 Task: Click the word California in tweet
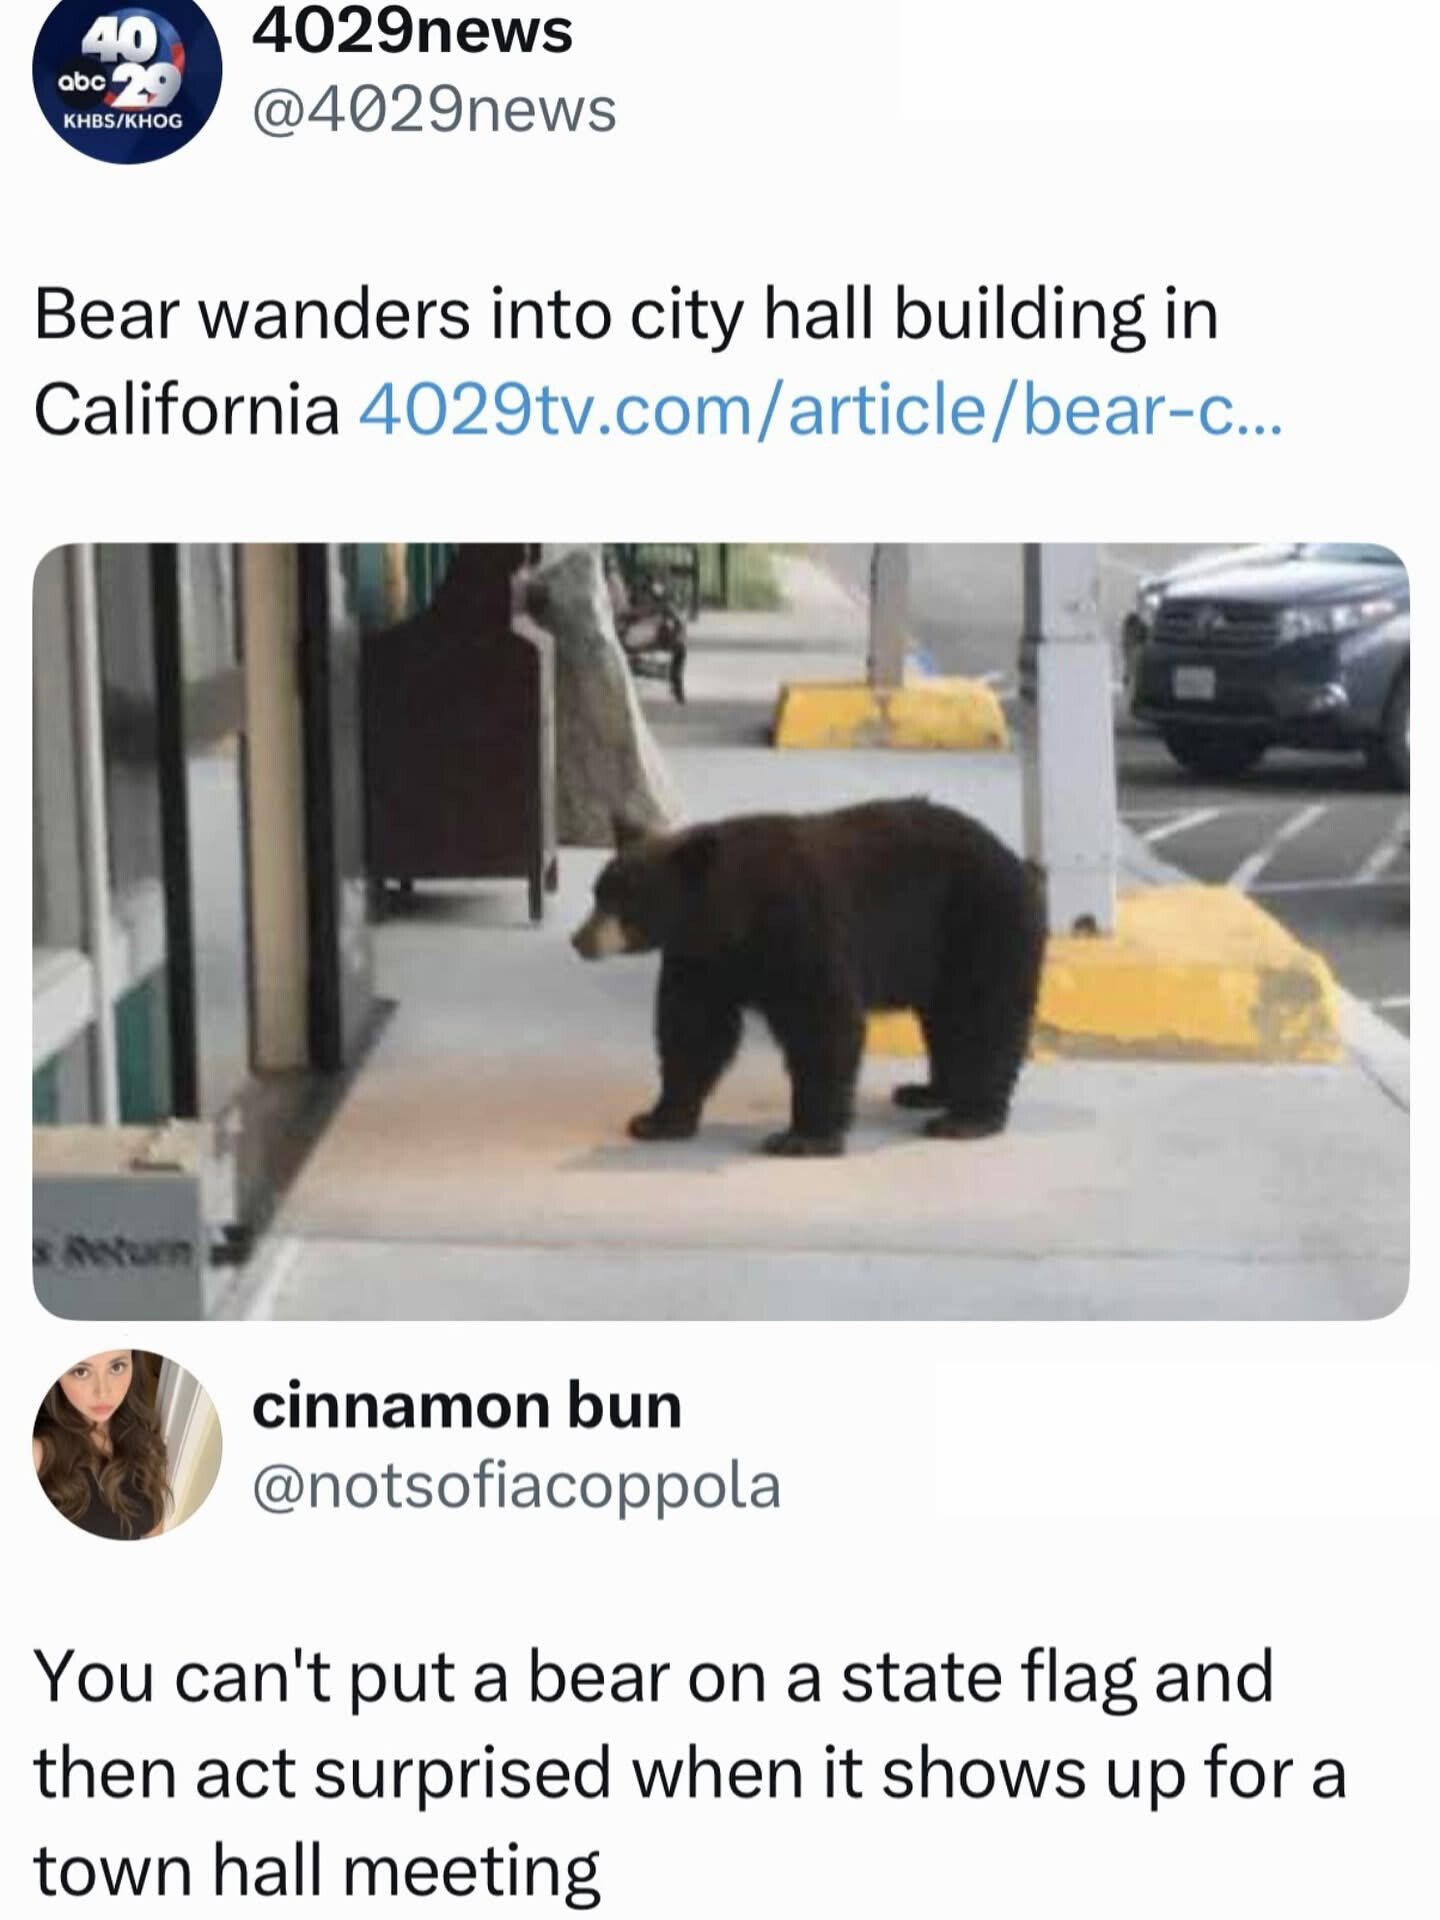187,411
